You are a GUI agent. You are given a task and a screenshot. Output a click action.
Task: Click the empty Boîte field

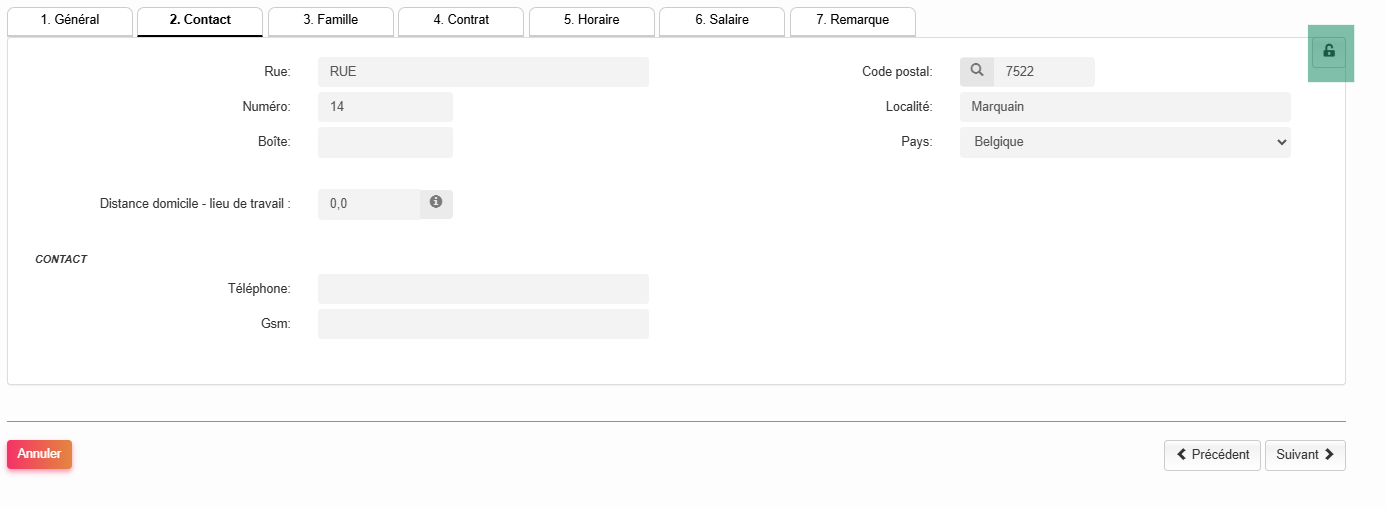pyautogui.click(x=385, y=142)
